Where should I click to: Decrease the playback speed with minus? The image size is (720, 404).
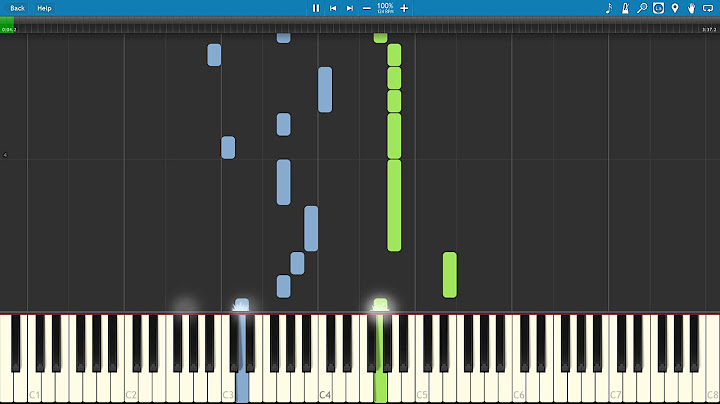367,8
